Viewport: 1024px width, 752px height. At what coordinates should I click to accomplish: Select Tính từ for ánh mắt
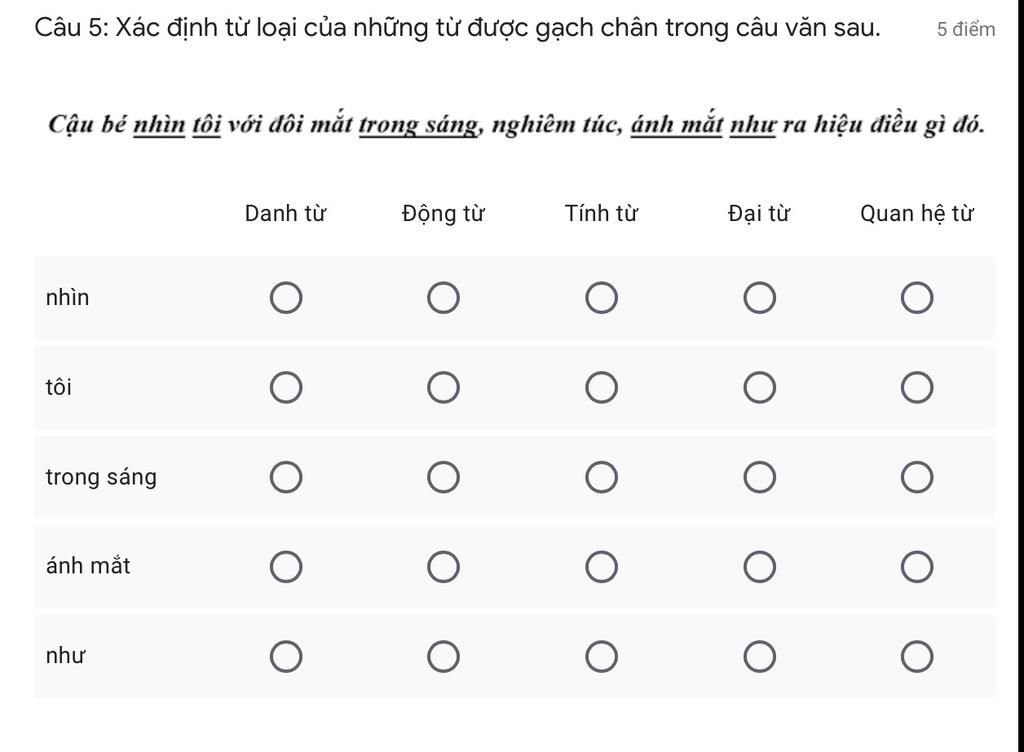601,566
